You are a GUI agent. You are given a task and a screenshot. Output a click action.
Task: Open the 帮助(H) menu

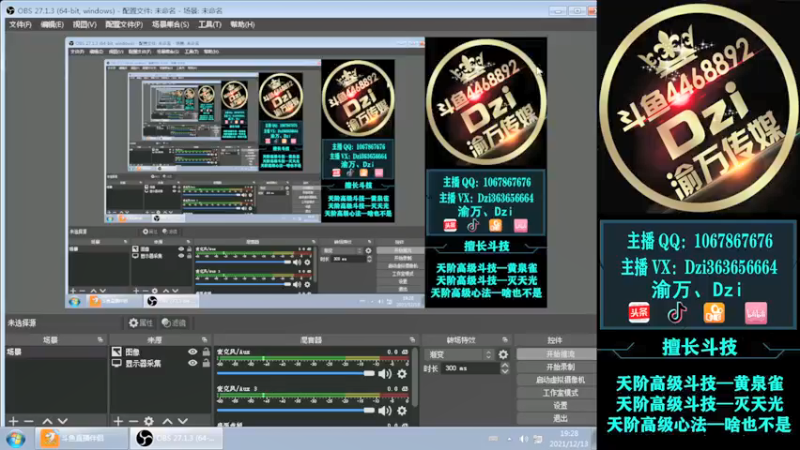242,24
